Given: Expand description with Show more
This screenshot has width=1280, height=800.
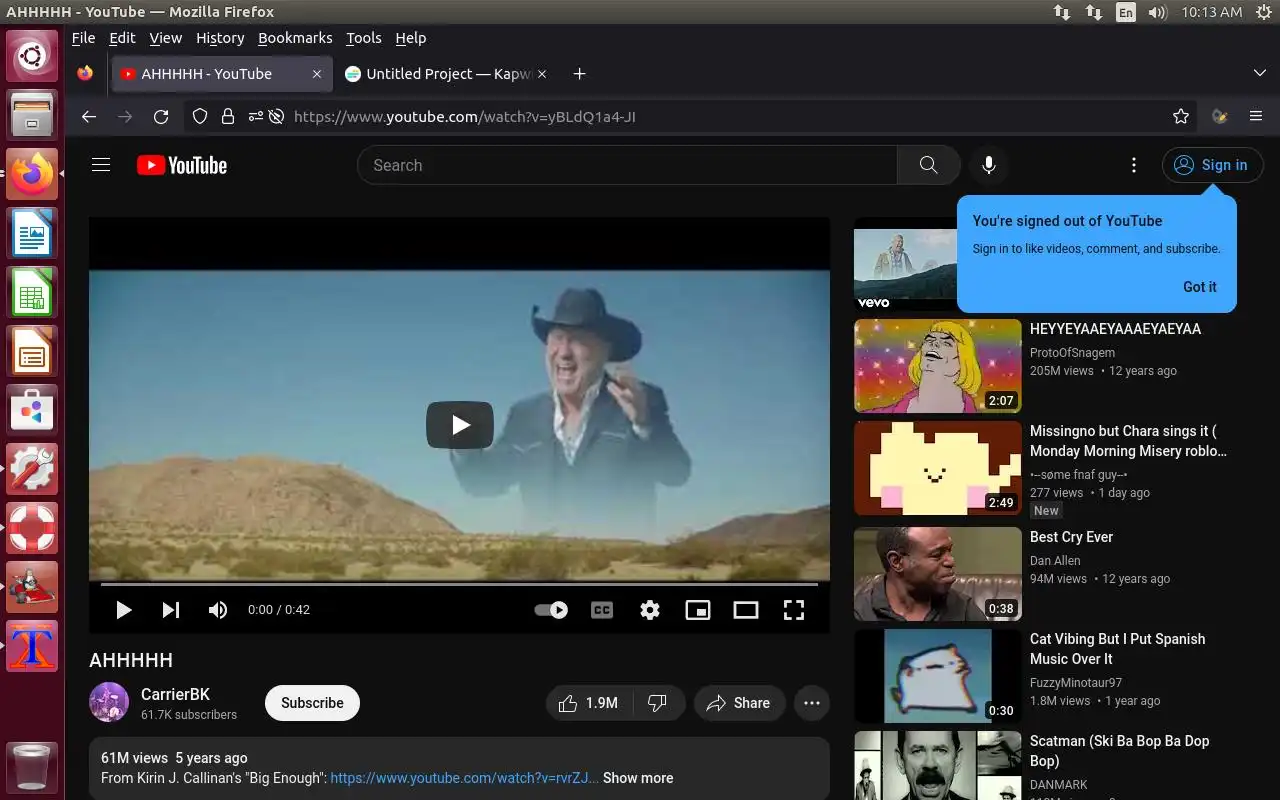Looking at the screenshot, I should pyautogui.click(x=638, y=778).
